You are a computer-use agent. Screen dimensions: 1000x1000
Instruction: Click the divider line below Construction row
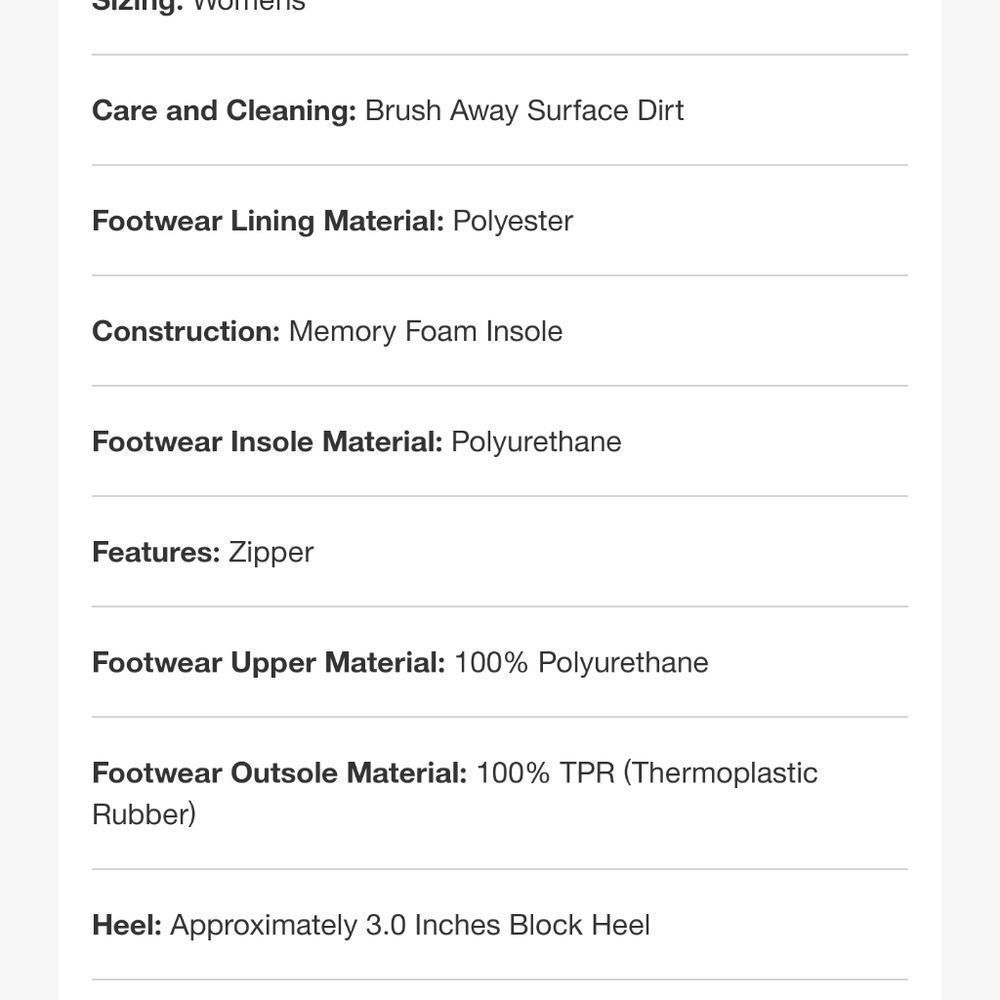click(x=500, y=386)
